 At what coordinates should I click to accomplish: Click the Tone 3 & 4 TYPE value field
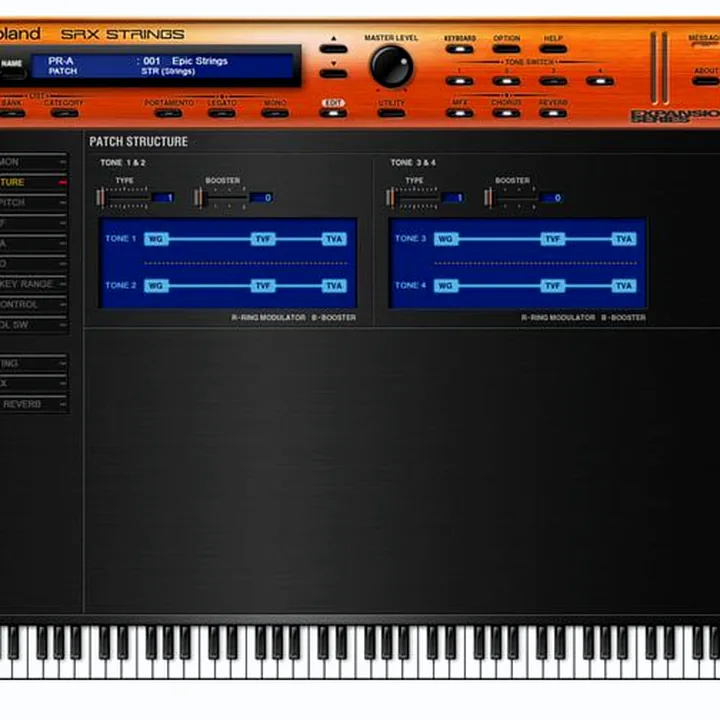tap(453, 198)
